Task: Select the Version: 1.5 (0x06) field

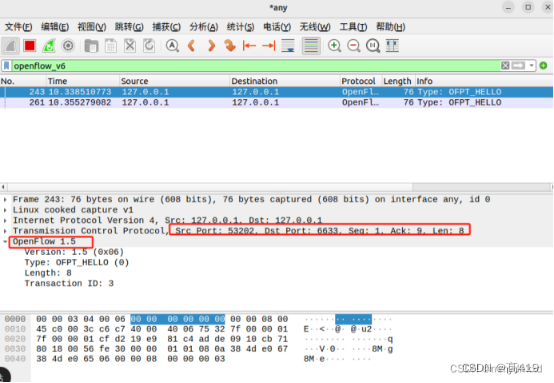Action: tap(74, 252)
